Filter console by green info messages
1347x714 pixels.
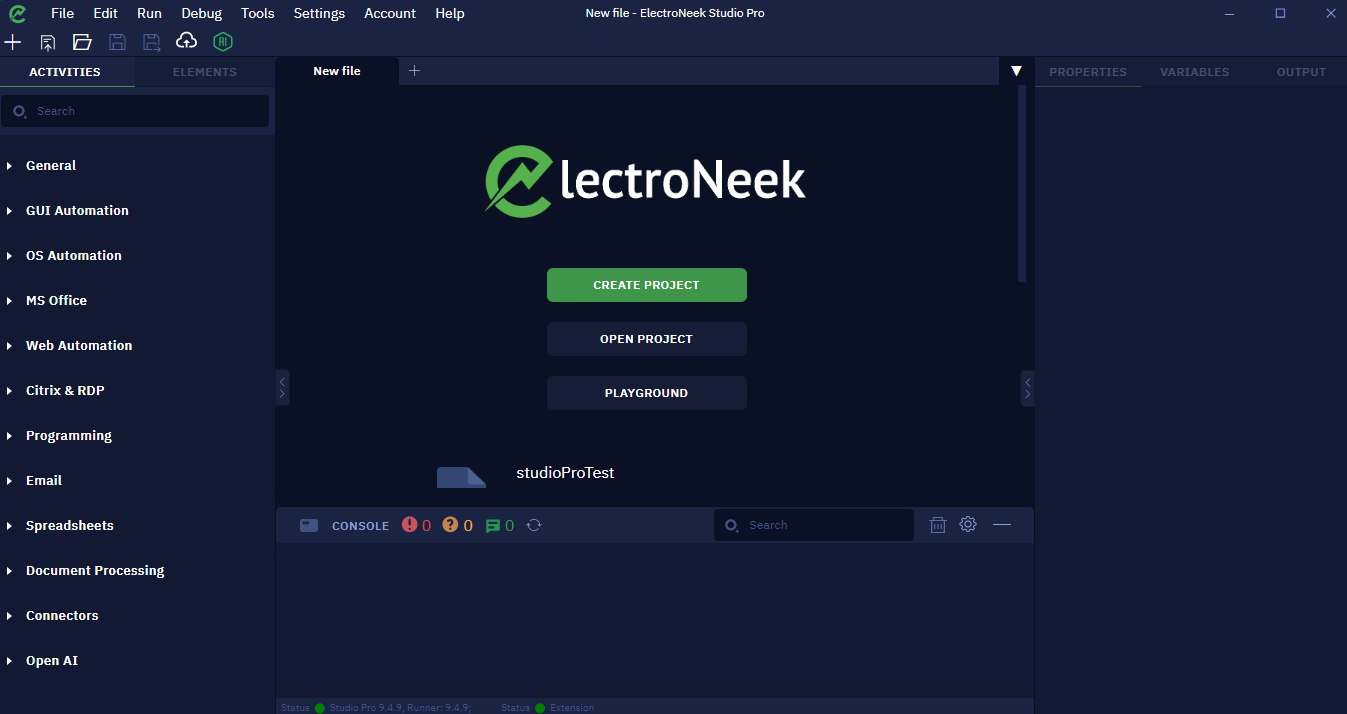point(500,525)
